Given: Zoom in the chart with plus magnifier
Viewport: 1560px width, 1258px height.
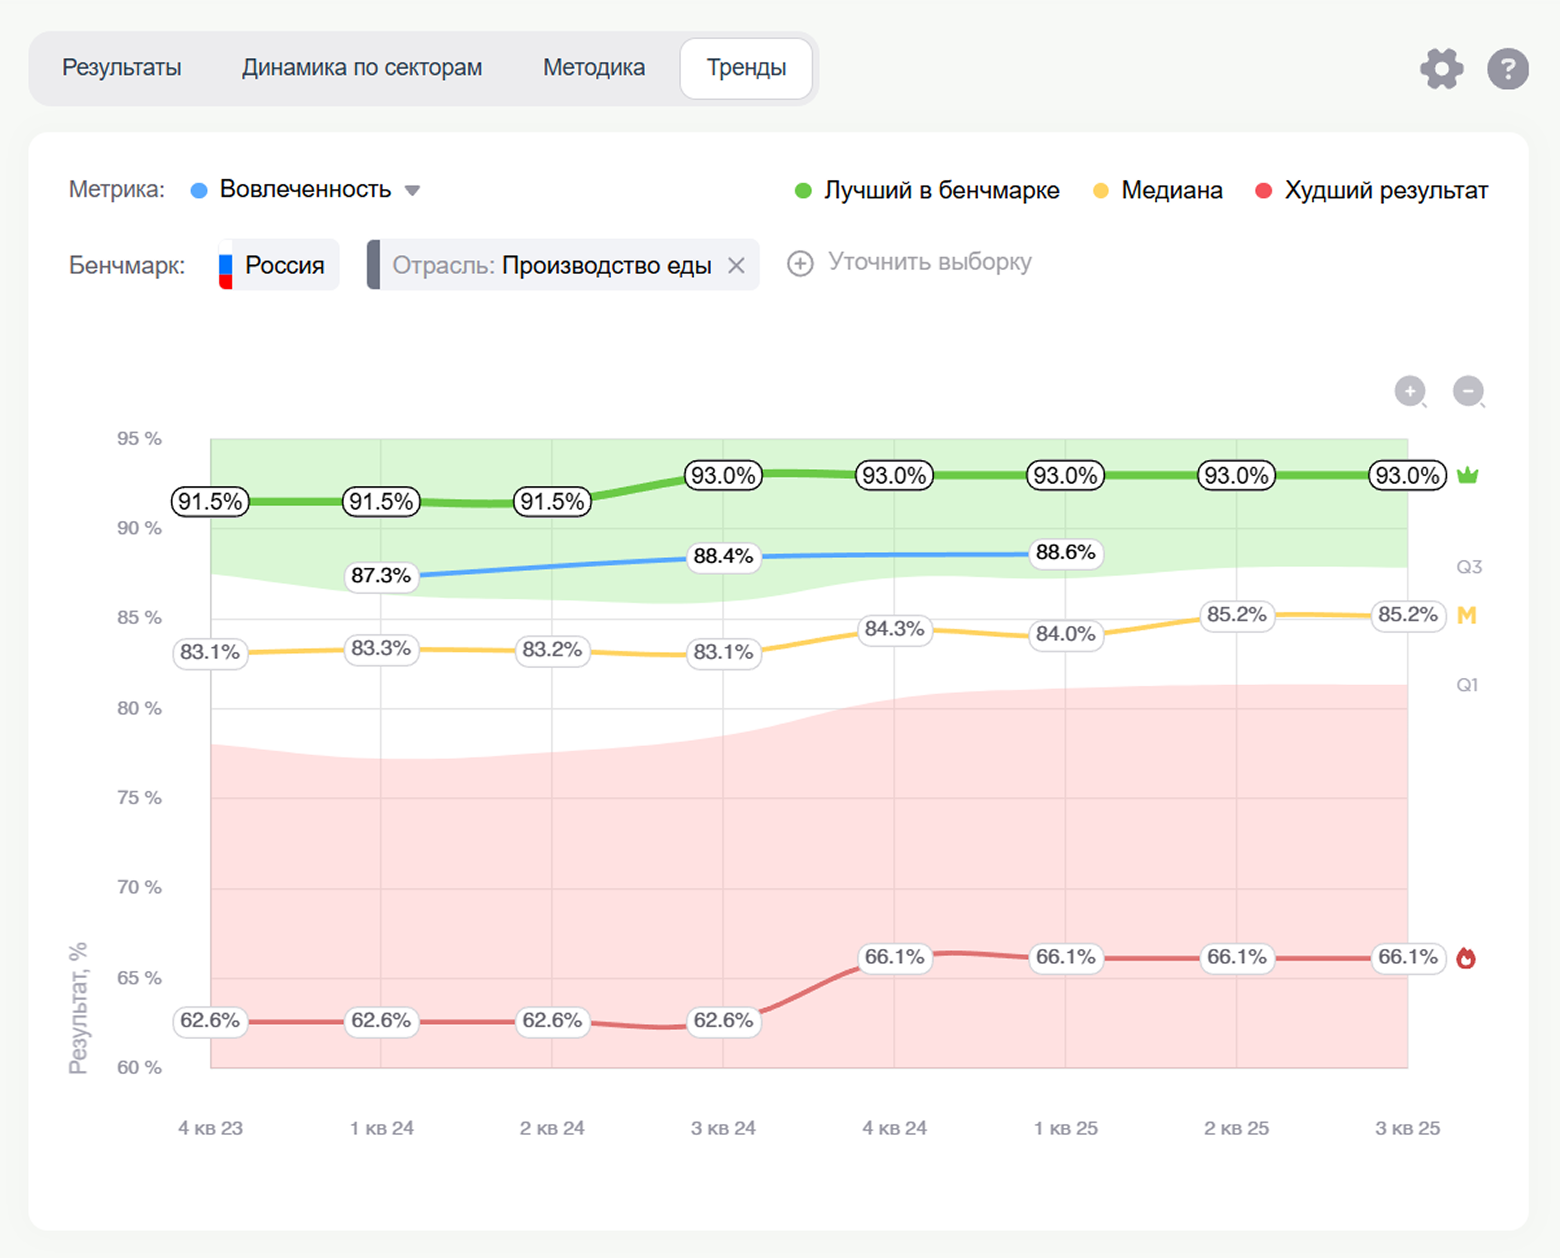Looking at the screenshot, I should click(x=1411, y=391).
